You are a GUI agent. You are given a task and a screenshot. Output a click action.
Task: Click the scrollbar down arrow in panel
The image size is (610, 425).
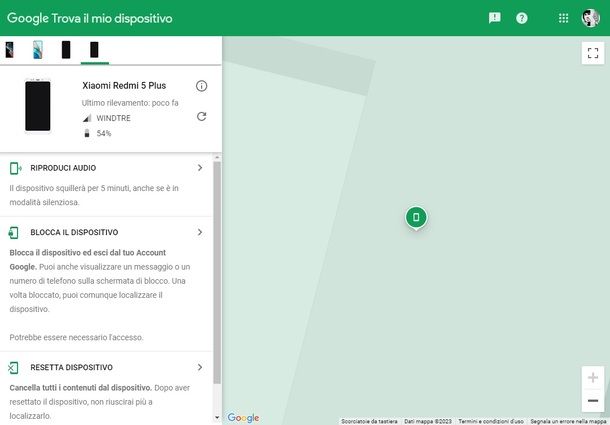point(217,418)
